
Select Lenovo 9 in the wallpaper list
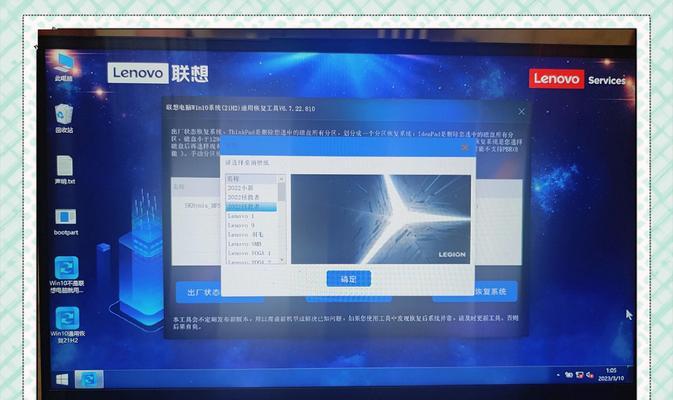pos(252,225)
